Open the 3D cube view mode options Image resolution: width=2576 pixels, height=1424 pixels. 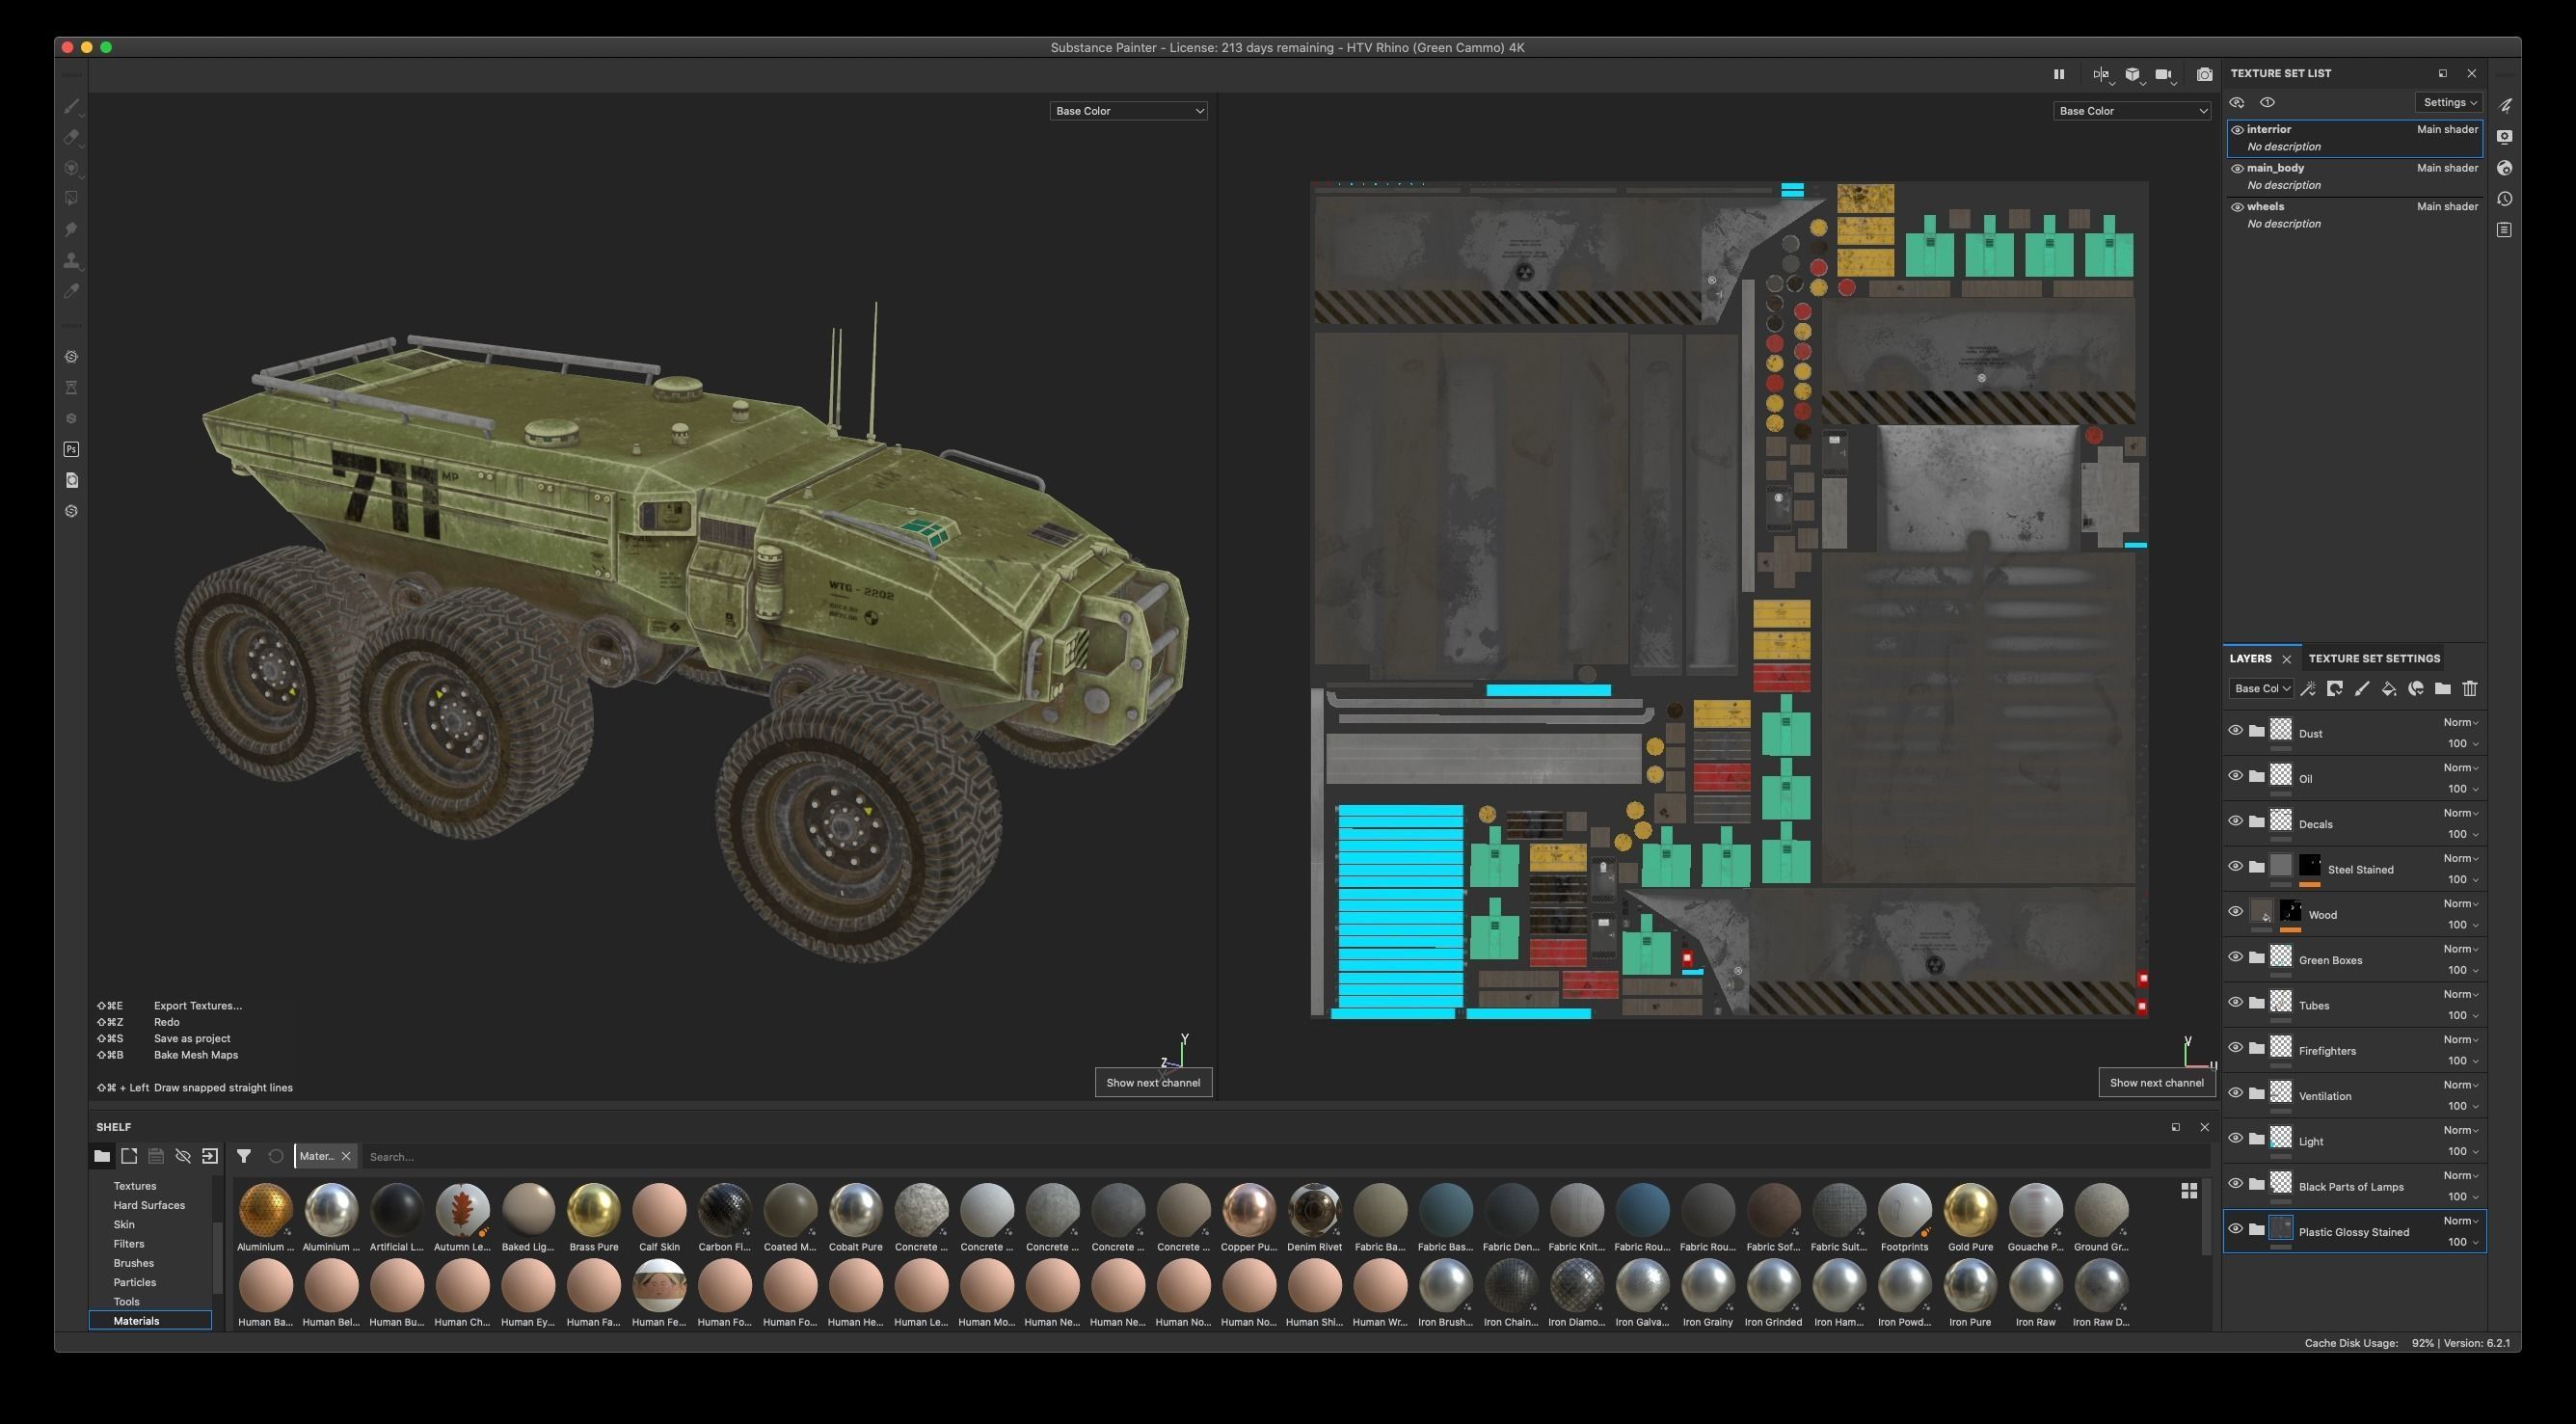pyautogui.click(x=2133, y=75)
